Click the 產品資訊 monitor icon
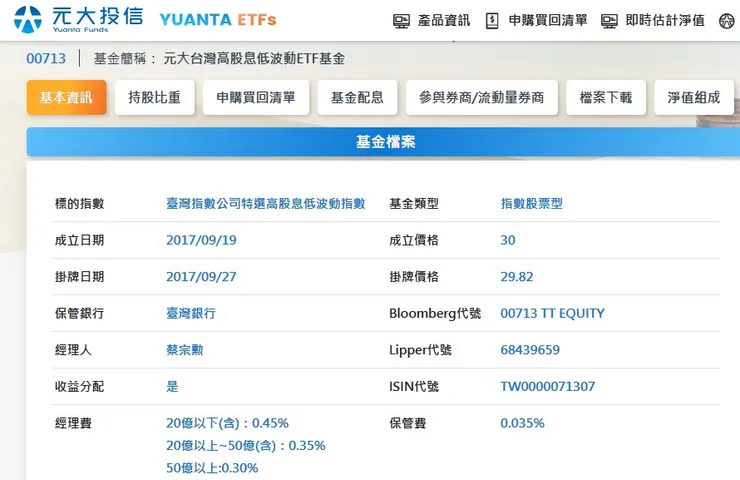Image resolution: width=740 pixels, height=480 pixels. coord(401,21)
